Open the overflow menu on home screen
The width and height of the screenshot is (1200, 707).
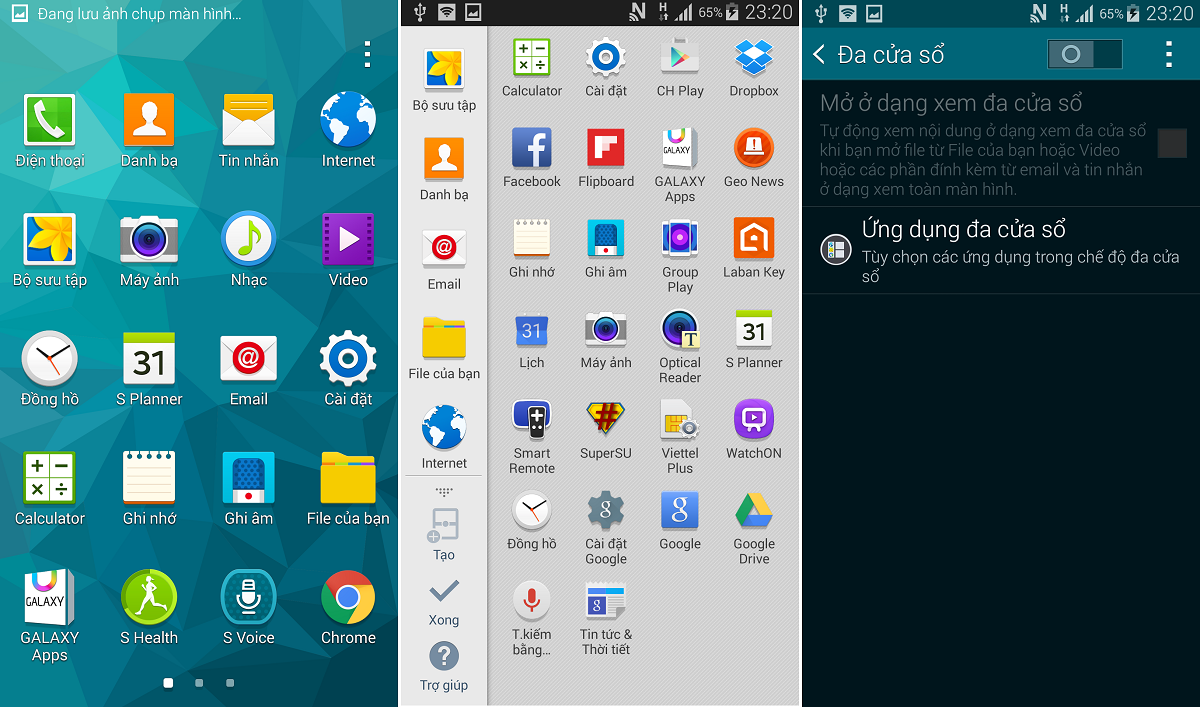(x=368, y=54)
